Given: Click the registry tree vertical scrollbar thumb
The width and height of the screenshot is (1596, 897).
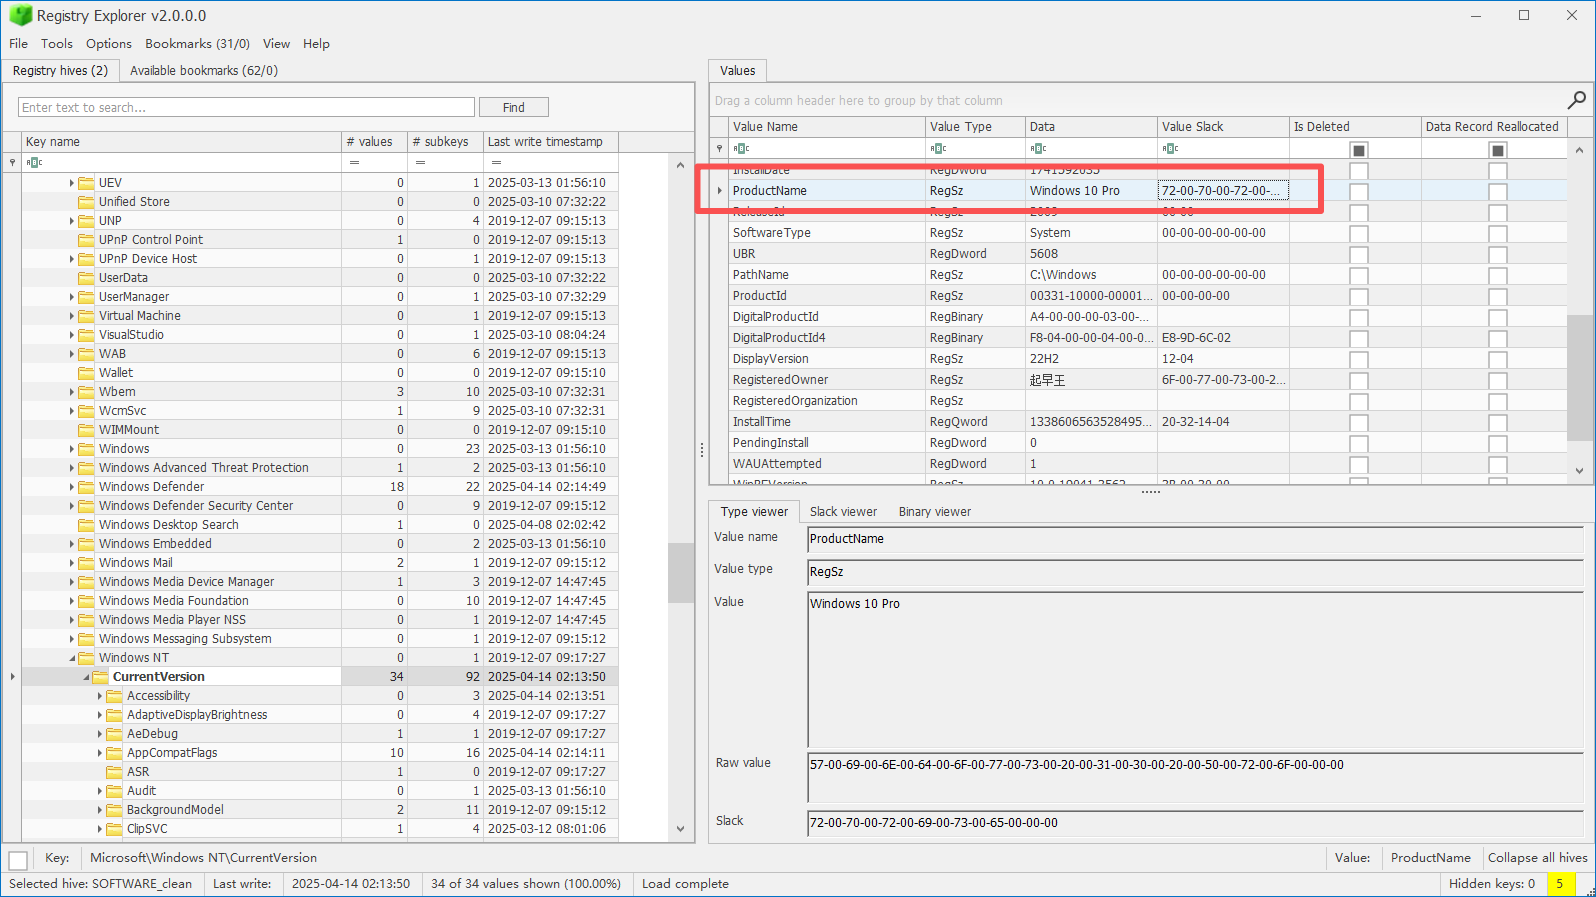Looking at the screenshot, I should pos(681,573).
